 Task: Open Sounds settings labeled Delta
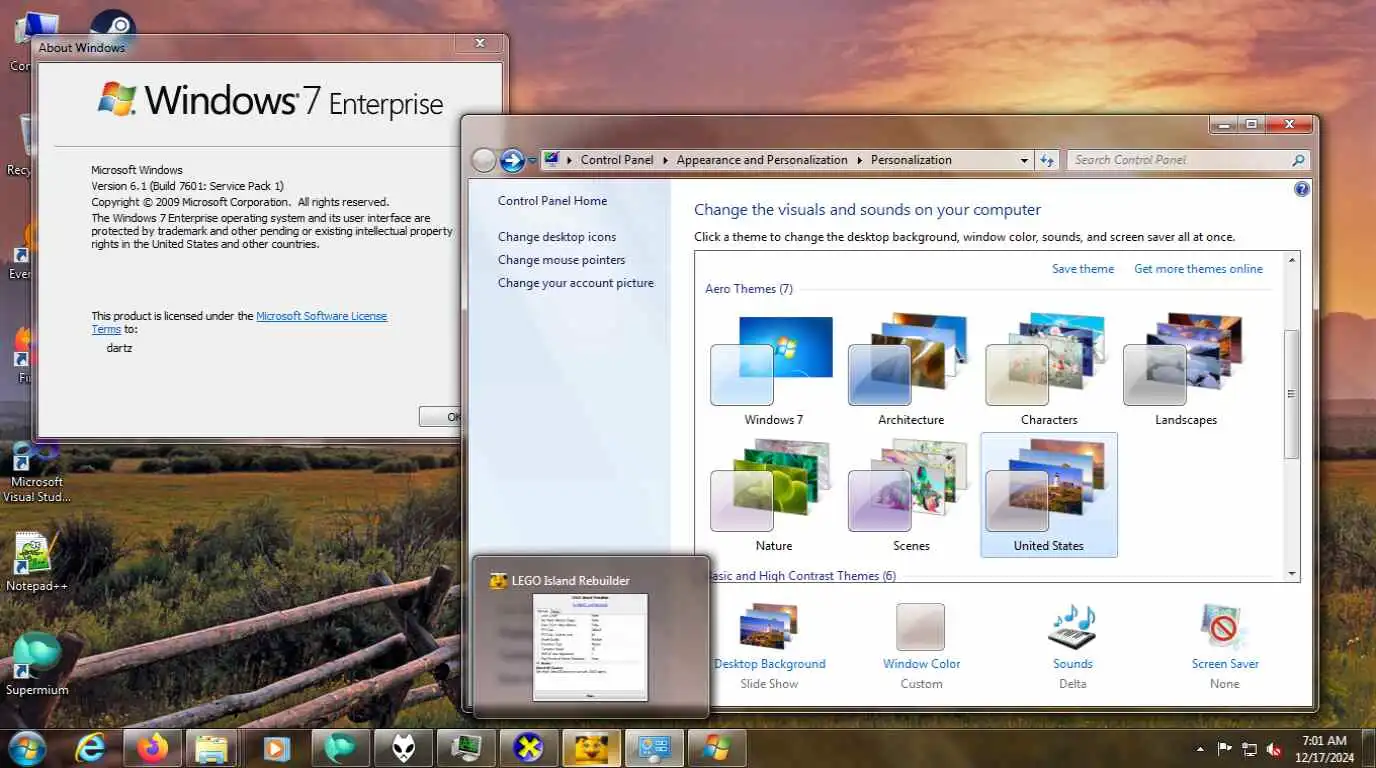[x=1072, y=646]
